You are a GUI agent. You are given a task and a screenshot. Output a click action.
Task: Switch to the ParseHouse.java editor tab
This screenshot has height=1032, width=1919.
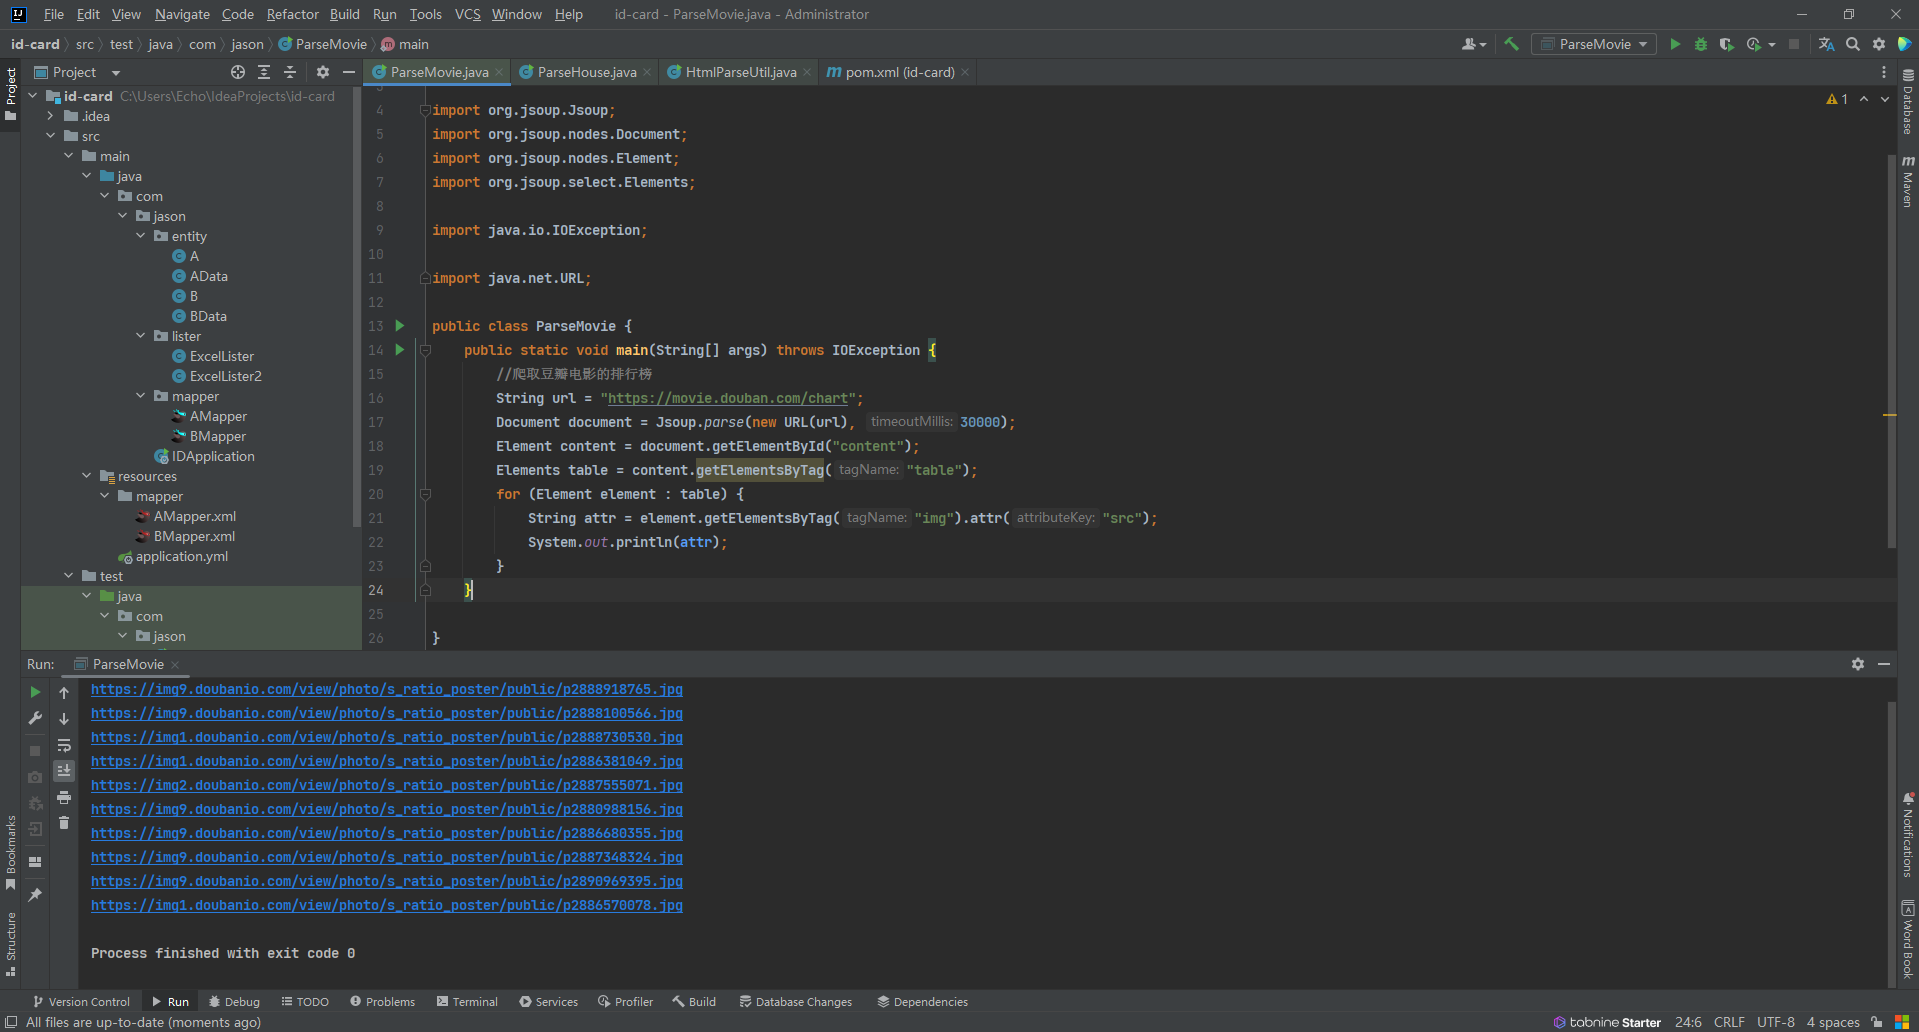coord(586,72)
